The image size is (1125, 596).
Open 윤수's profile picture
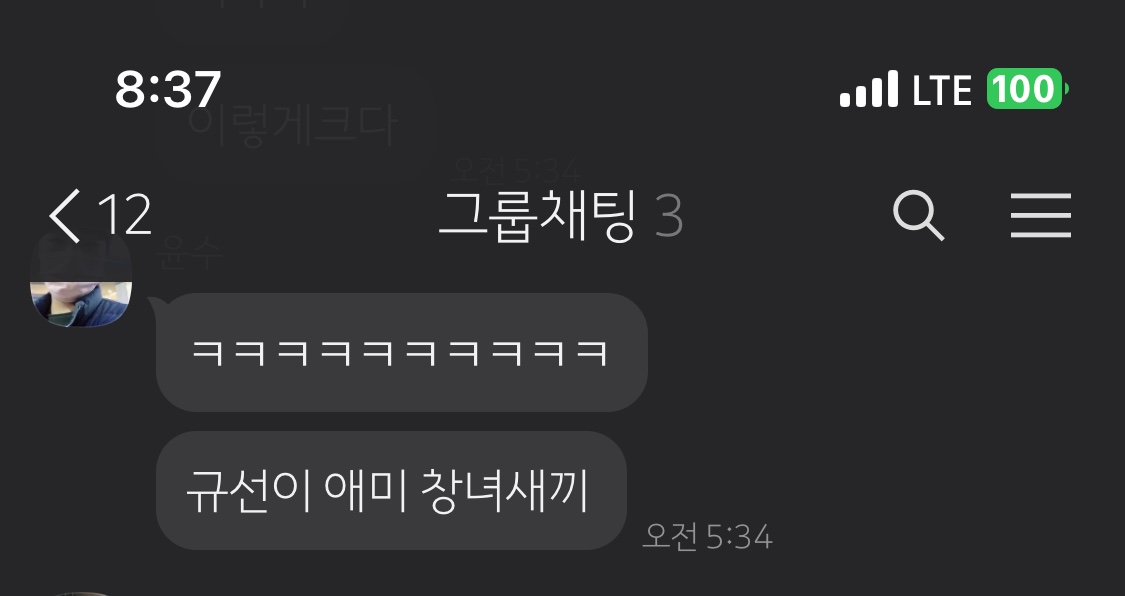click(x=80, y=281)
